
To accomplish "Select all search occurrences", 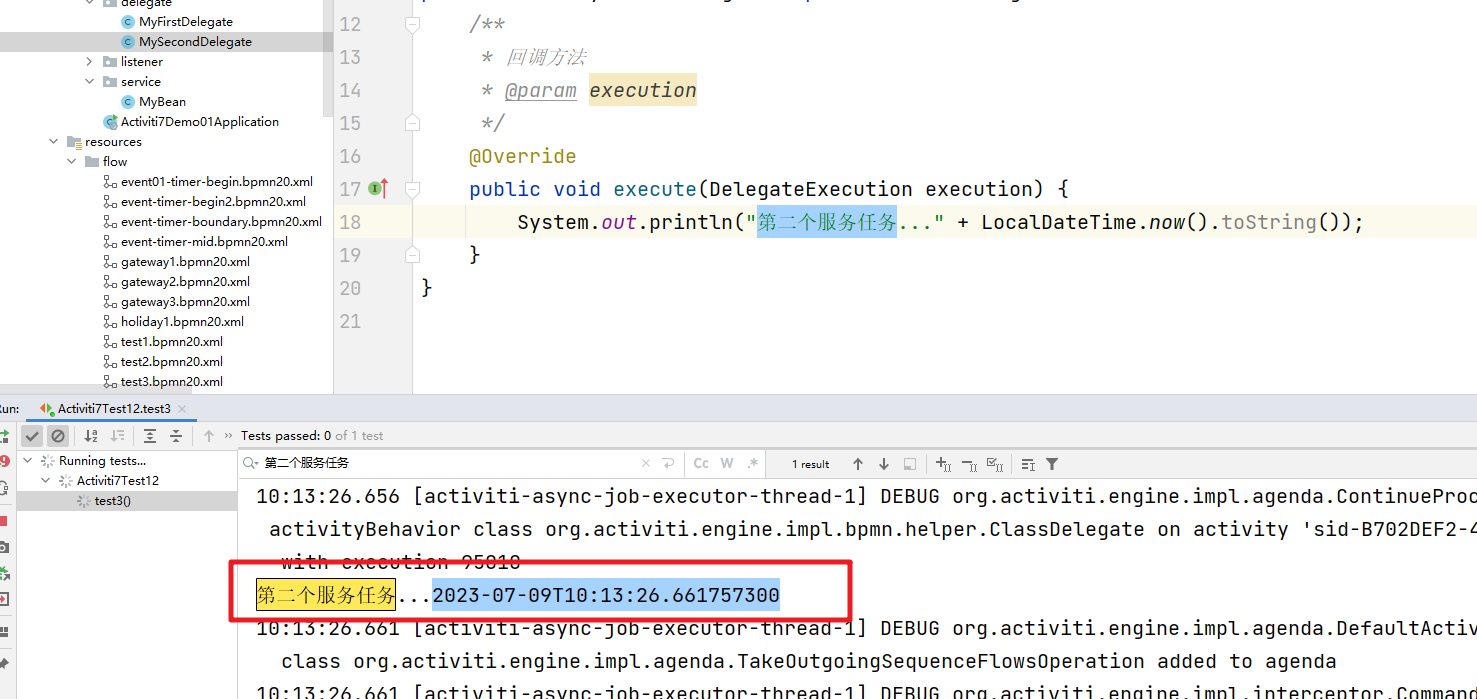I will 995,464.
